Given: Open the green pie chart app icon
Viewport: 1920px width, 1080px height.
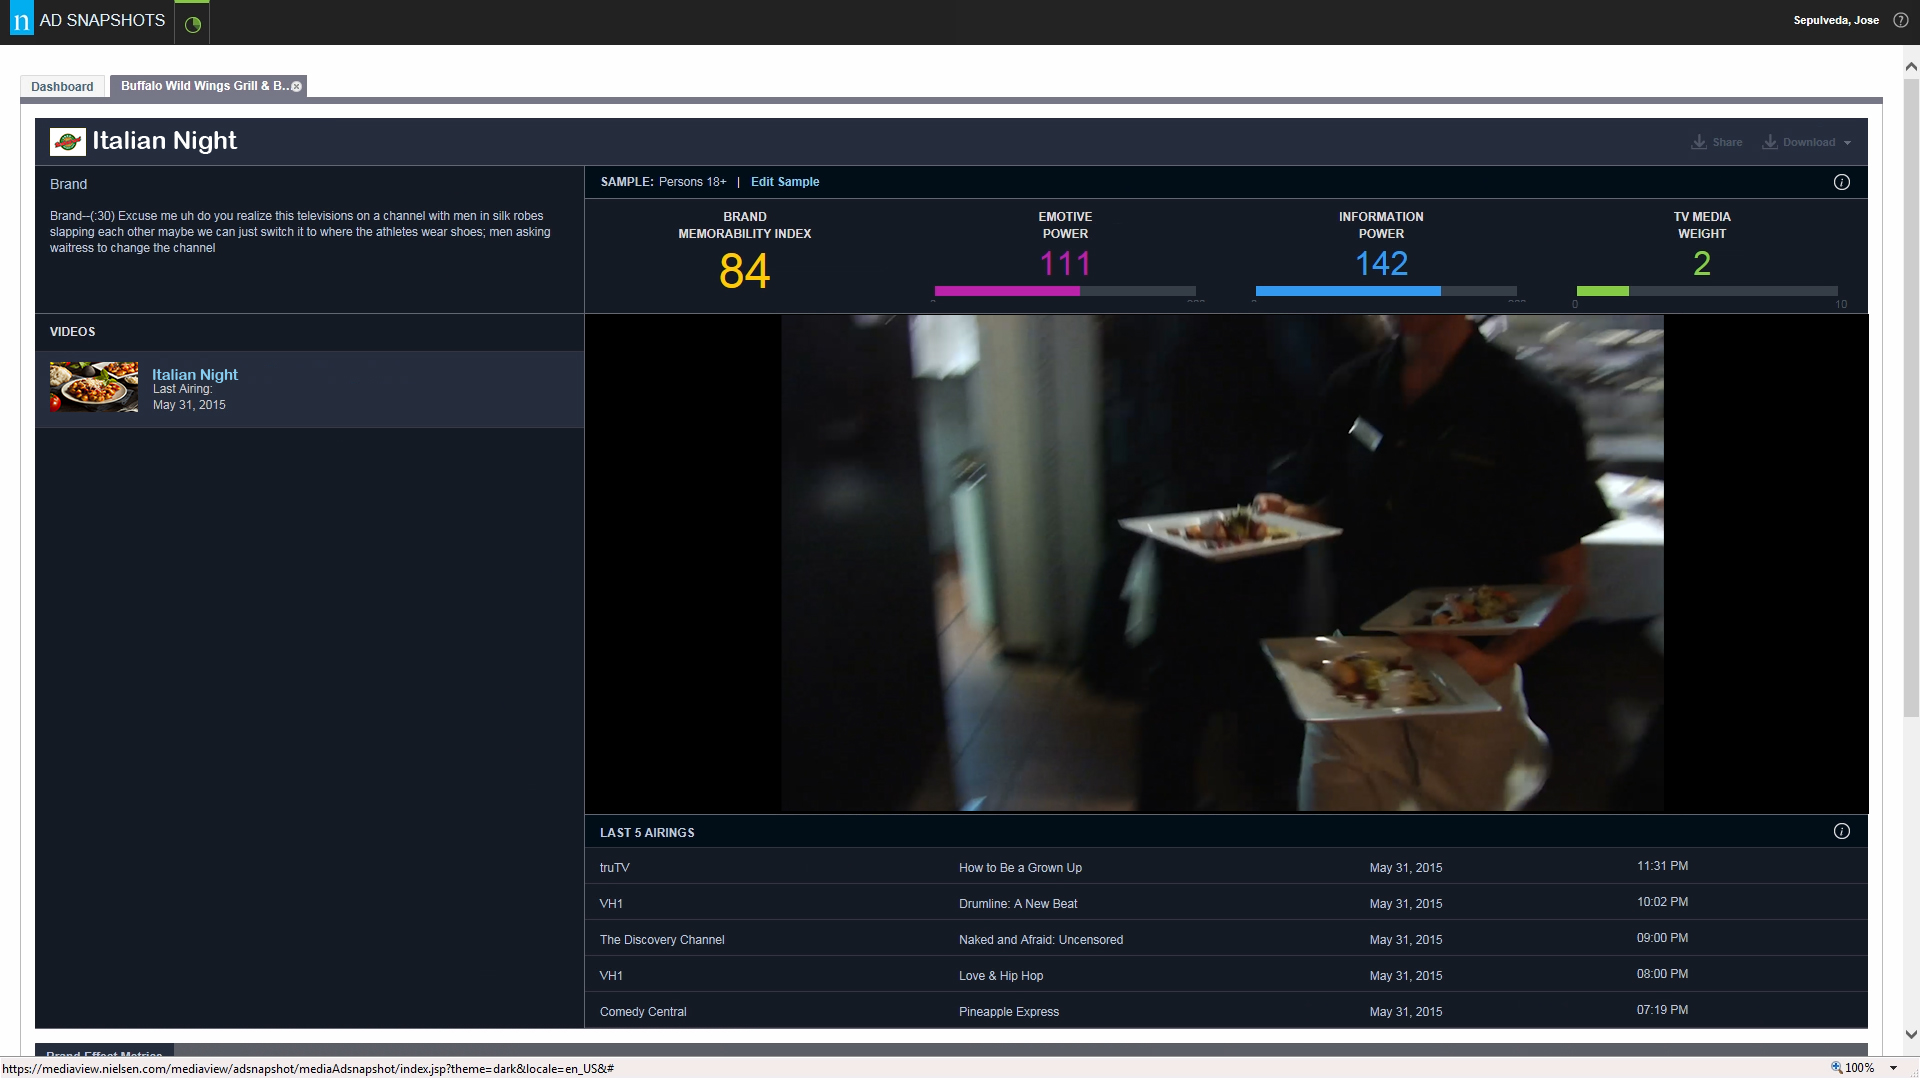Looking at the screenshot, I should 193,24.
